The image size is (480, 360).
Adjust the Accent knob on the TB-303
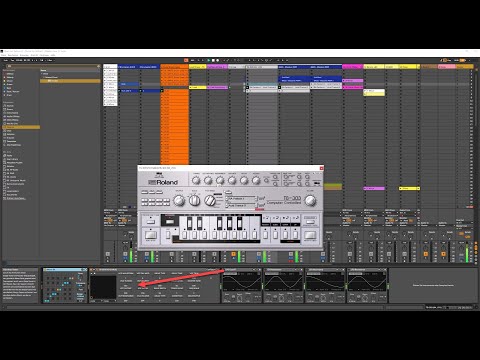[x=256, y=180]
